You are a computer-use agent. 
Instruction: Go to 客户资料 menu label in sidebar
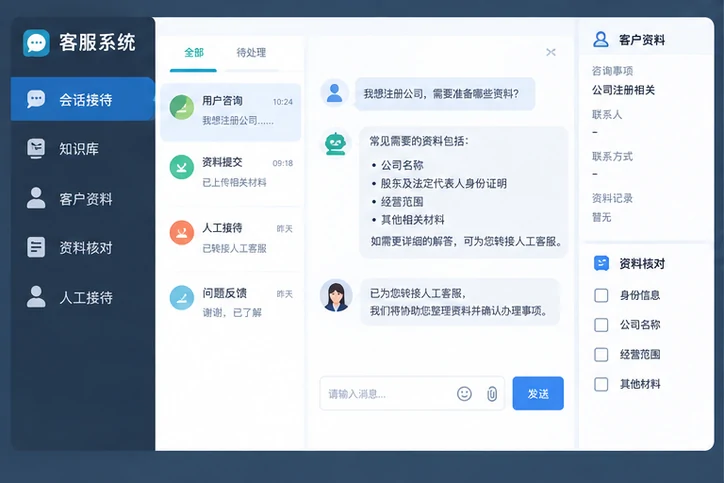click(x=86, y=199)
